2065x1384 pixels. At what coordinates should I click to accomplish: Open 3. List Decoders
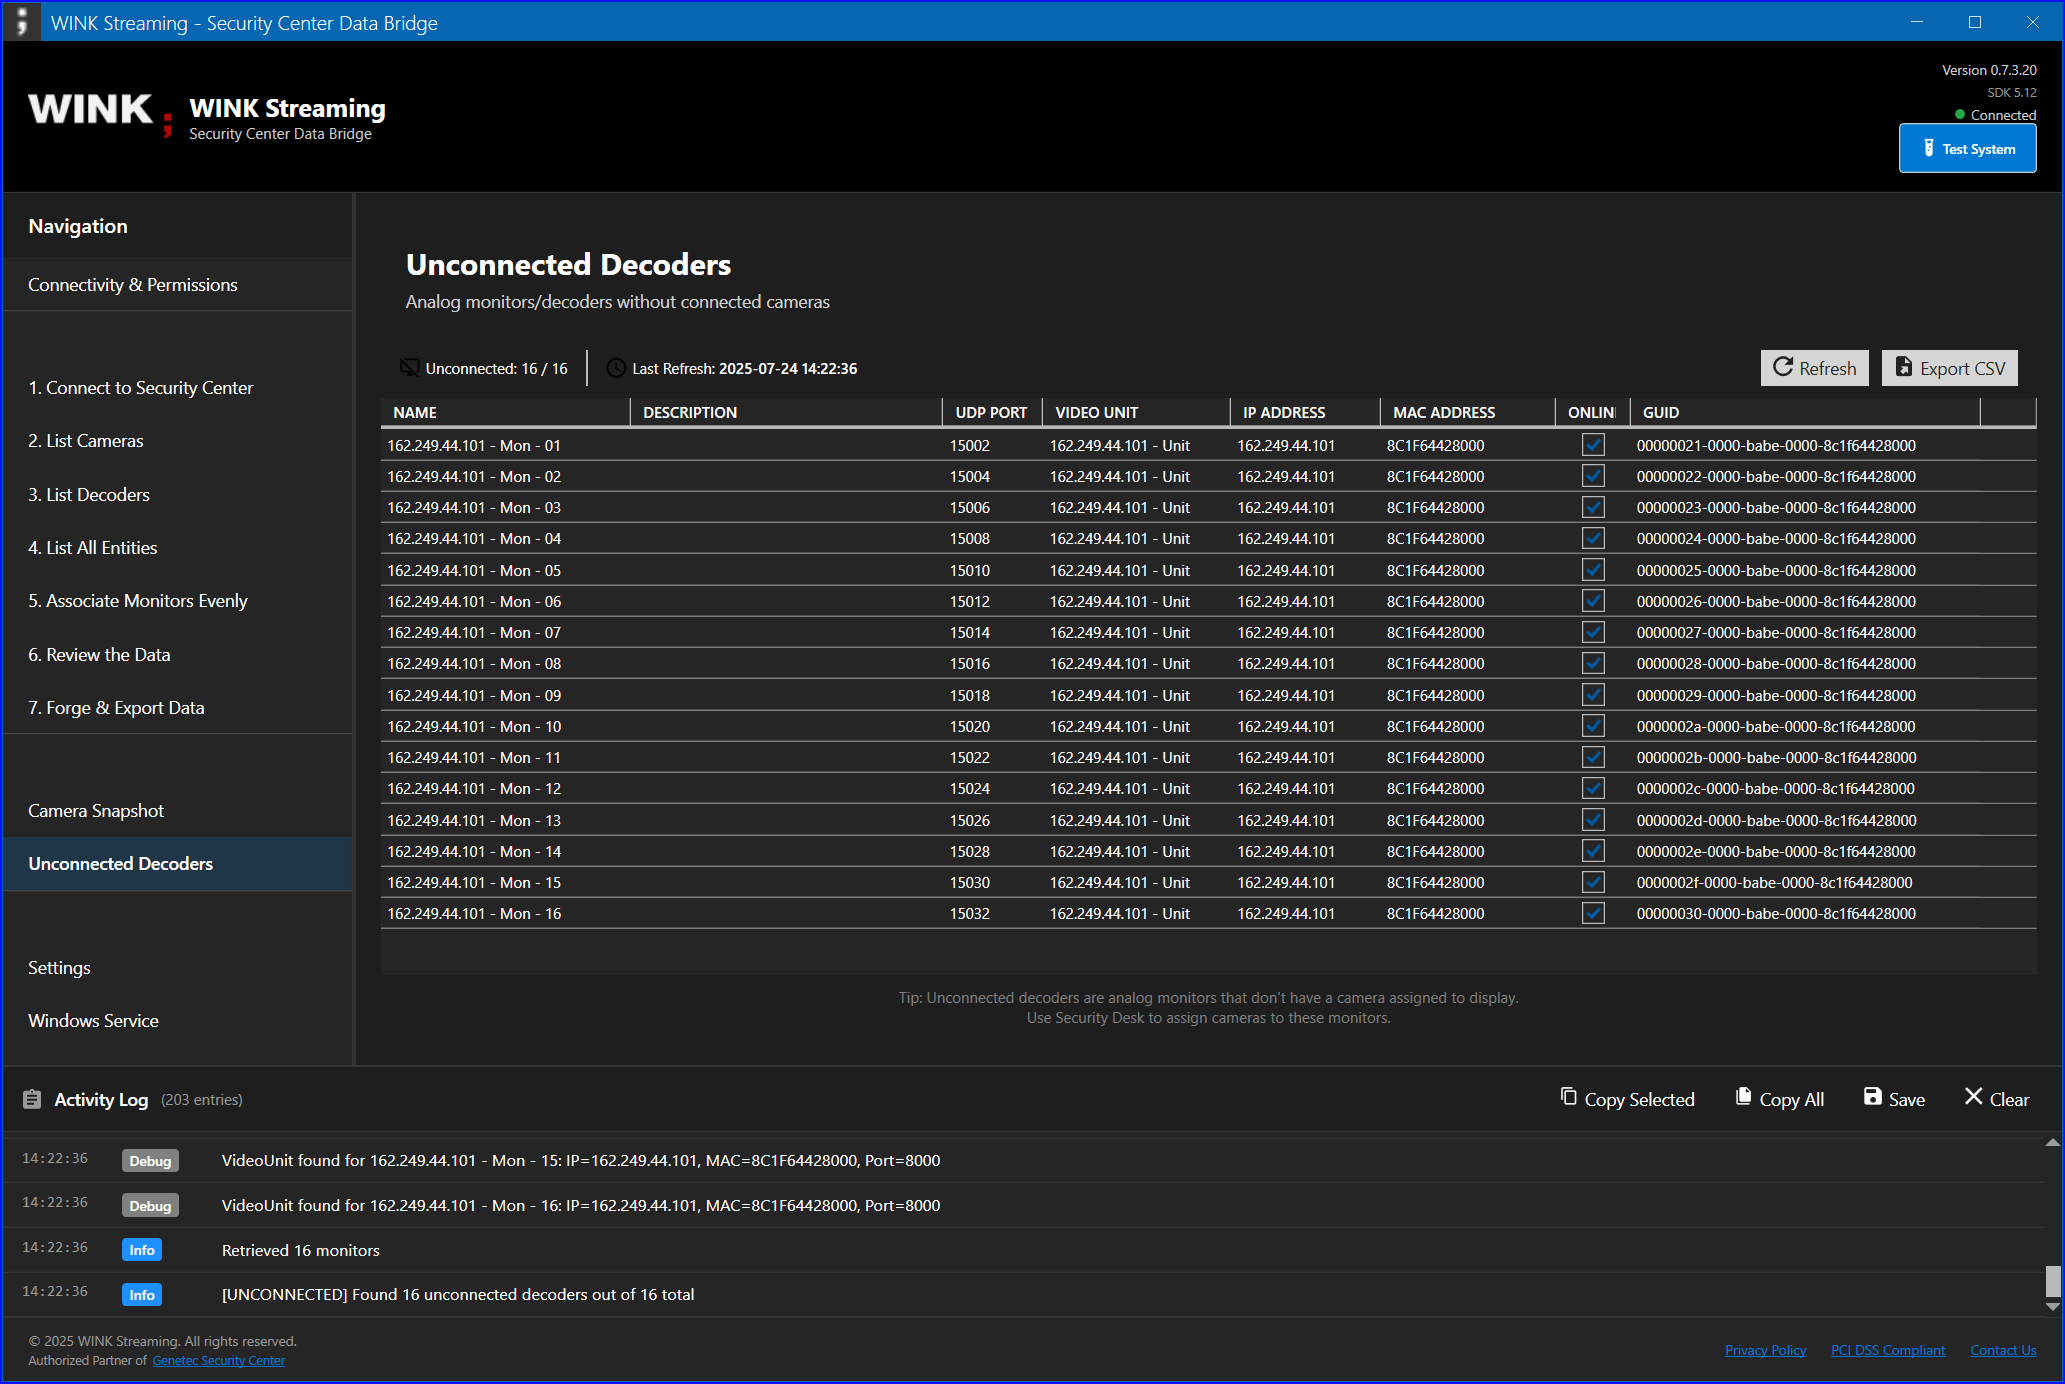click(177, 495)
